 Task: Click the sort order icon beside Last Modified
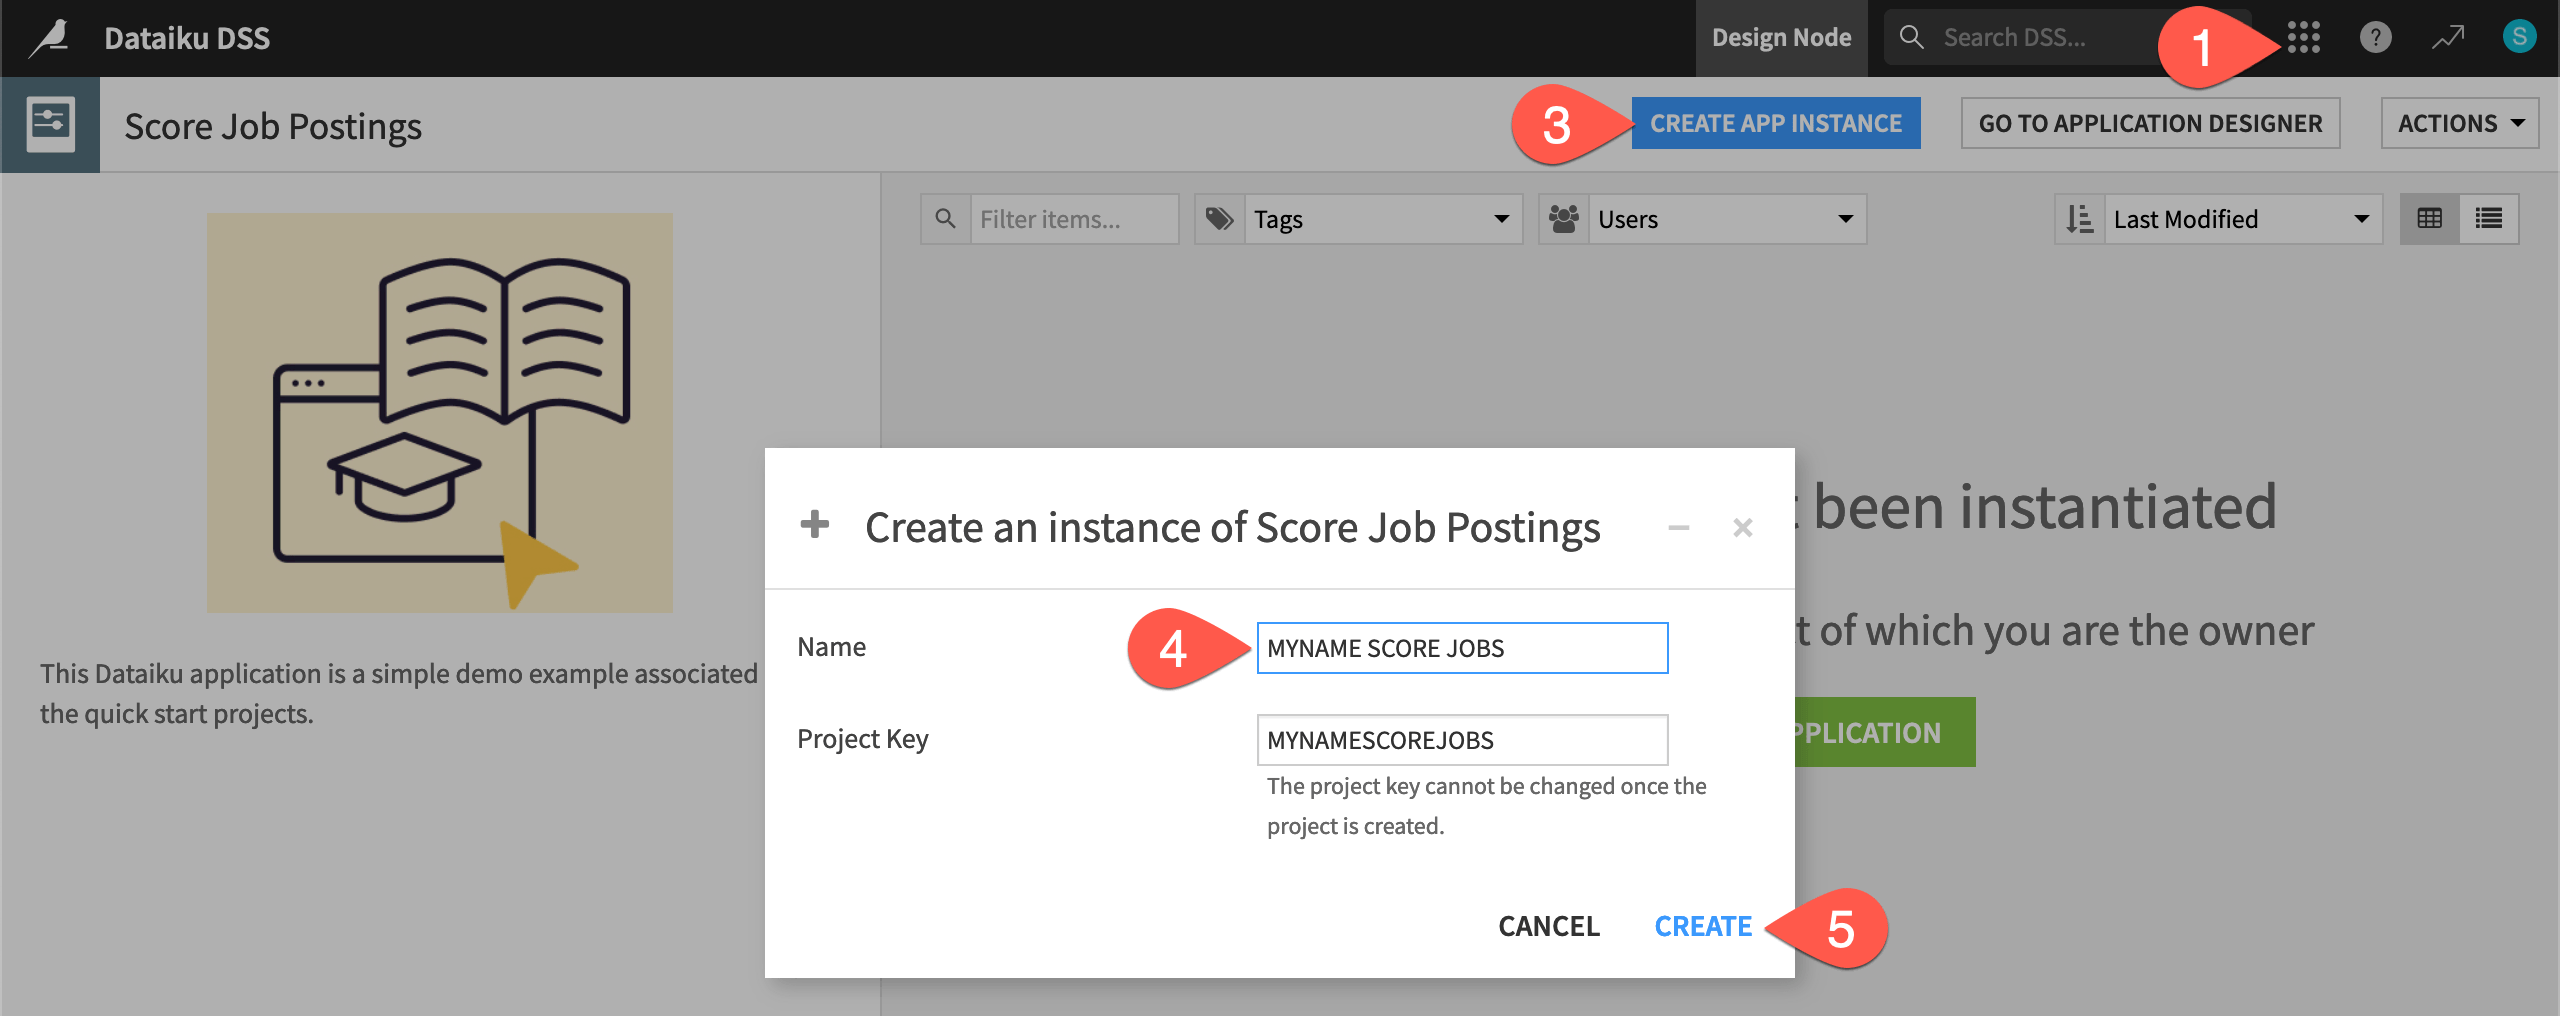(x=2080, y=218)
